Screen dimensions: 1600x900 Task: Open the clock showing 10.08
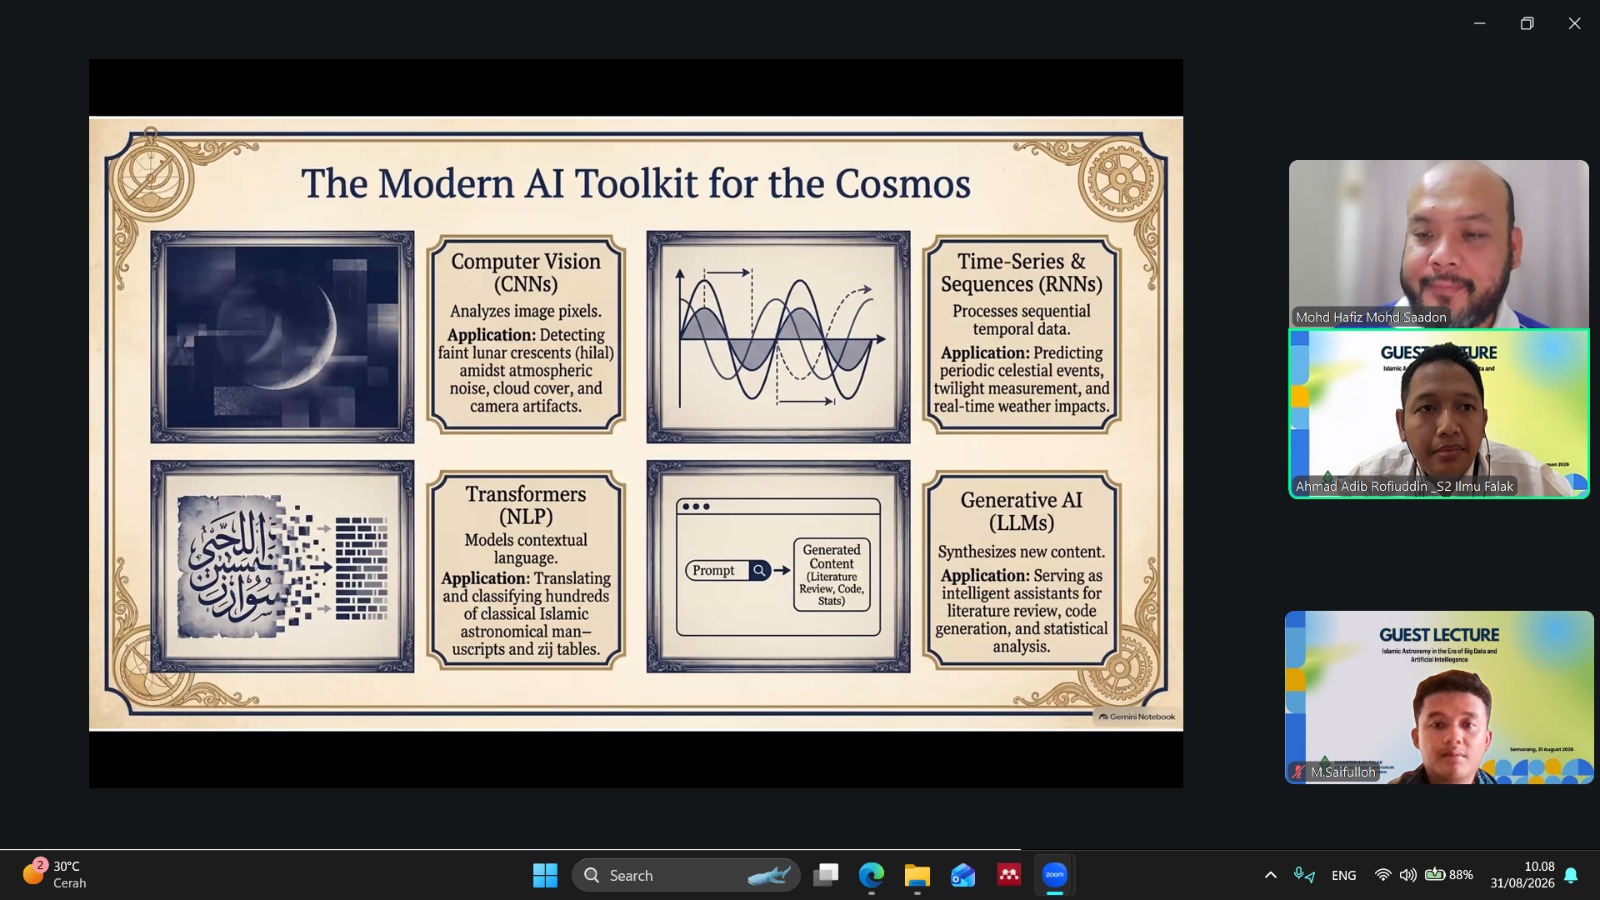1523,875
